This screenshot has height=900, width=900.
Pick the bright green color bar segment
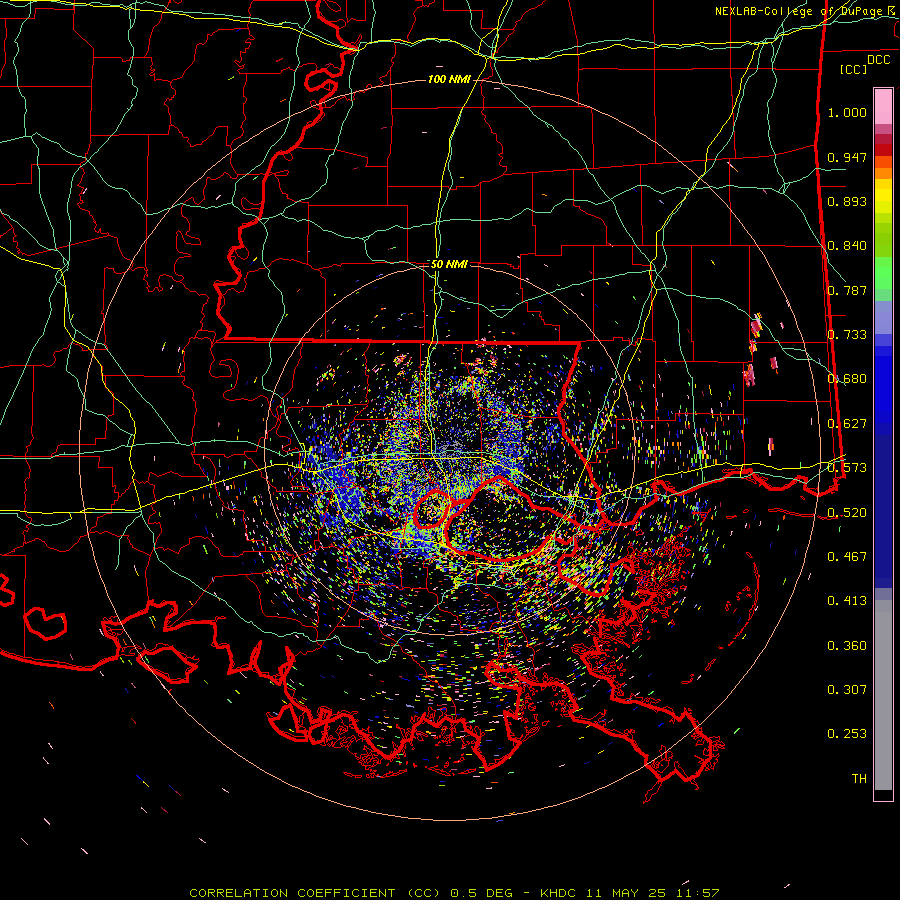pyautogui.click(x=883, y=273)
